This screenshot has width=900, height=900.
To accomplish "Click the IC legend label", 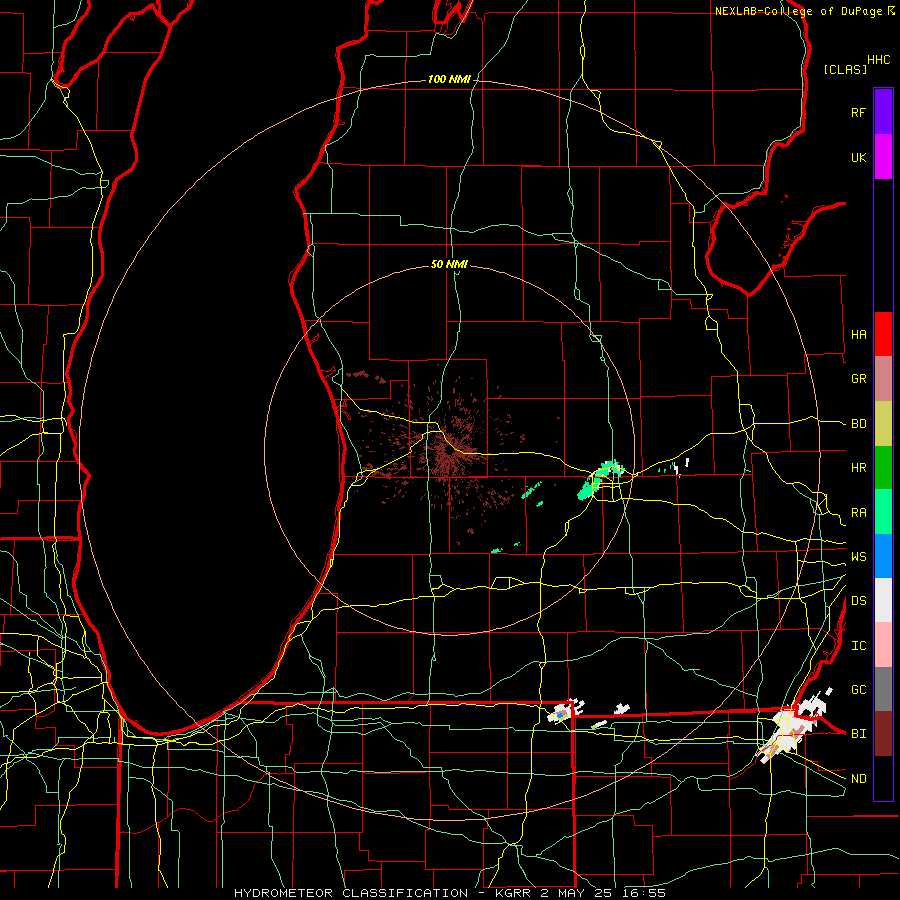I will click(x=858, y=646).
